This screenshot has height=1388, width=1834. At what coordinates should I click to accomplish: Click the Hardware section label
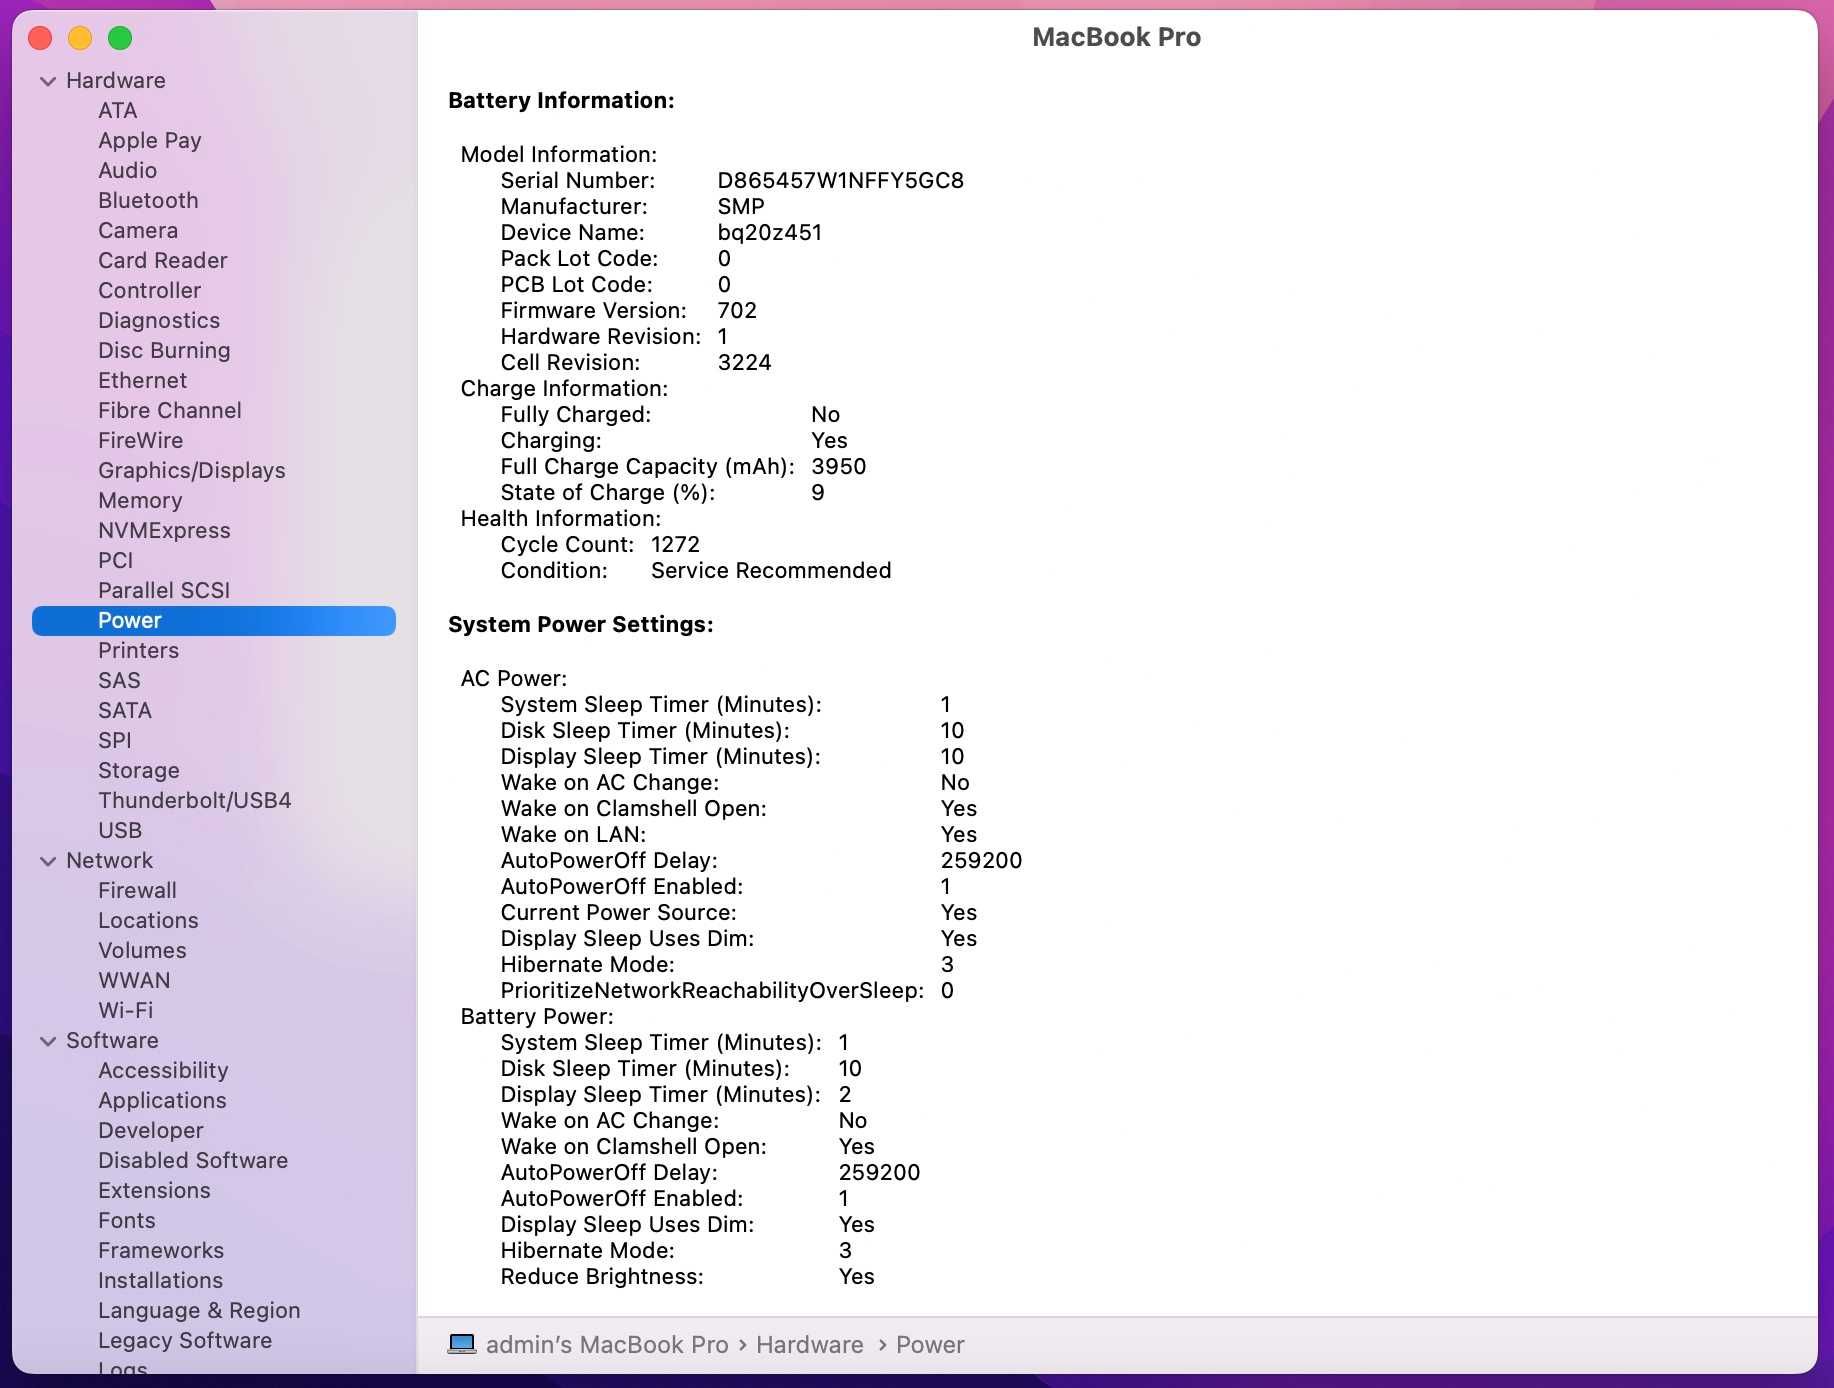pyautogui.click(x=116, y=81)
